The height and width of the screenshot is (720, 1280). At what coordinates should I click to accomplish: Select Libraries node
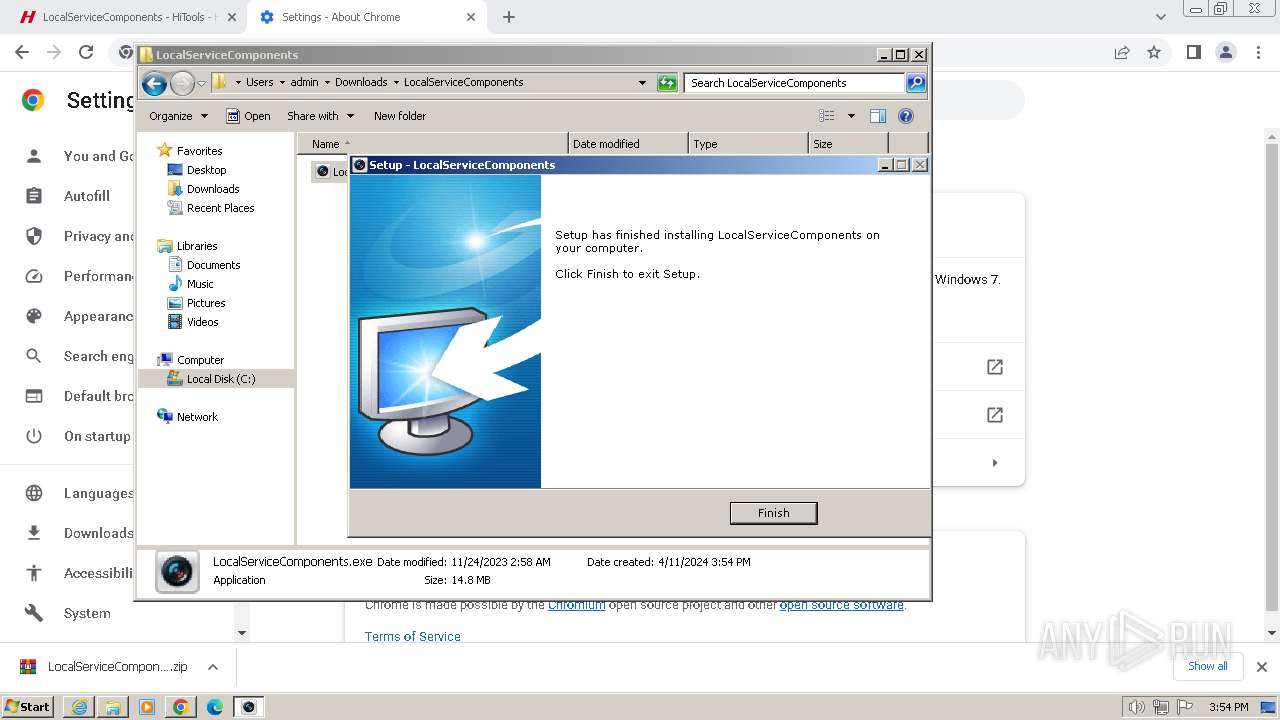197,246
